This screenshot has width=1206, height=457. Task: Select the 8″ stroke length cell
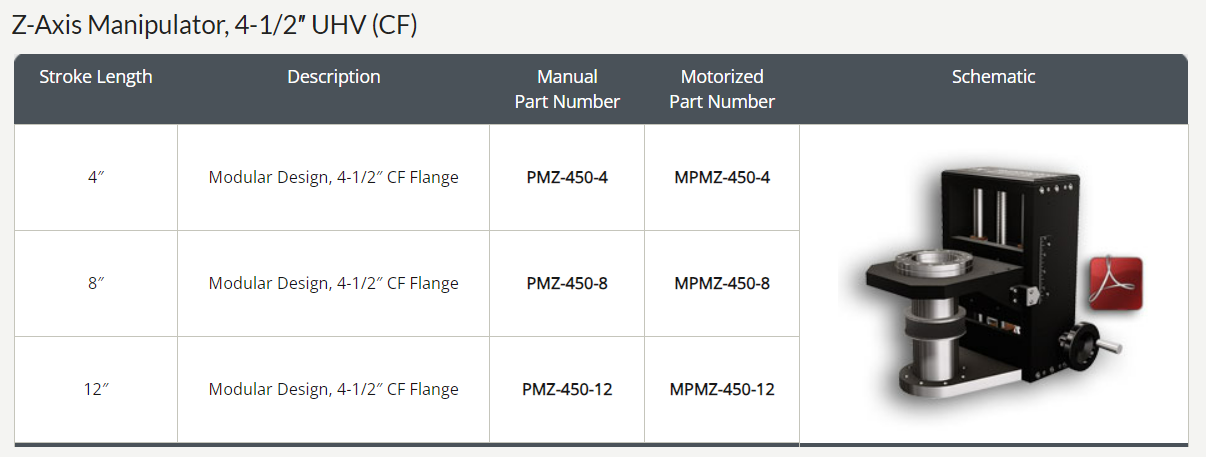click(x=96, y=284)
